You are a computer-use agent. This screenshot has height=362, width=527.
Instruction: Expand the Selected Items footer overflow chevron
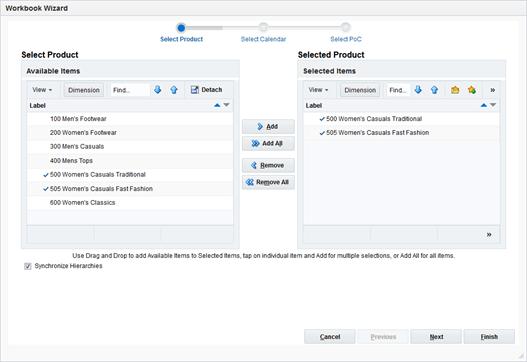point(489,234)
